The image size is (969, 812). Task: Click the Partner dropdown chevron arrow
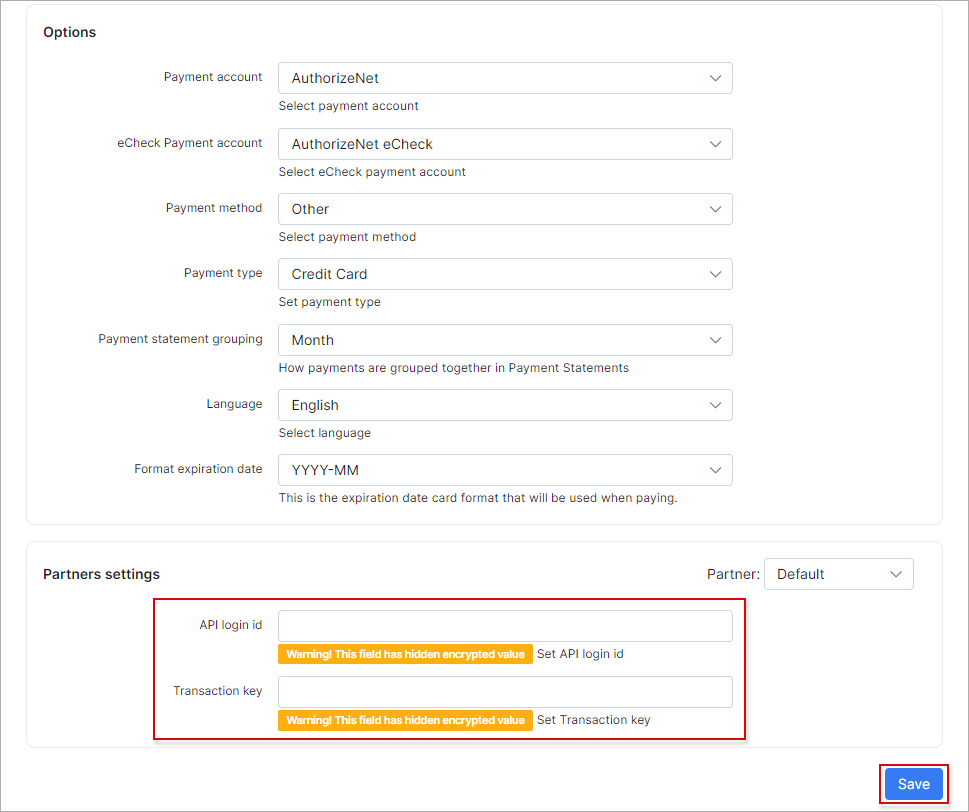click(x=895, y=574)
